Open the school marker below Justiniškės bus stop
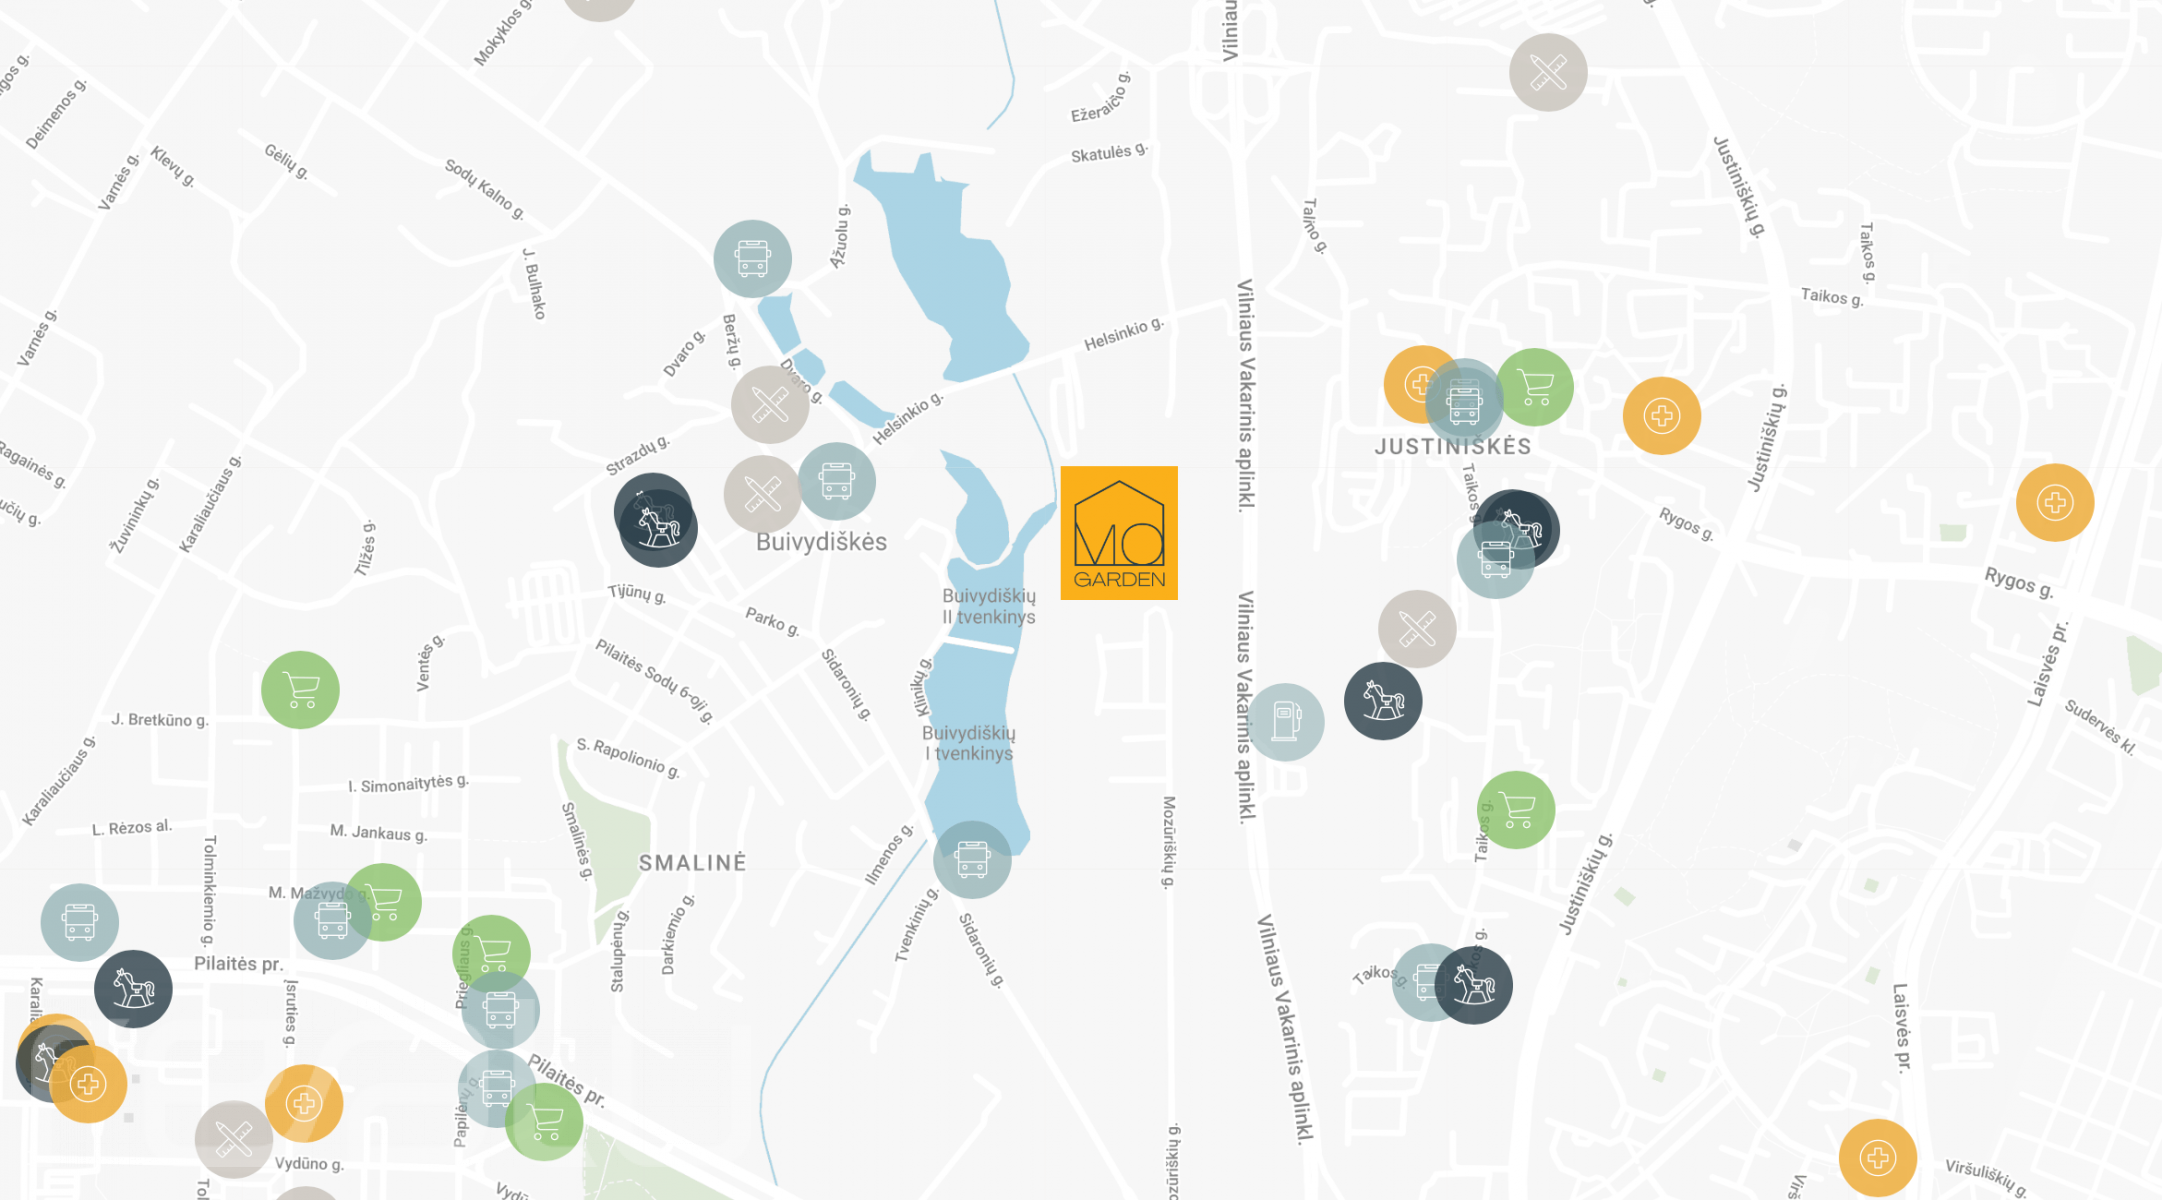Image resolution: width=2162 pixels, height=1200 pixels. coord(1417,629)
